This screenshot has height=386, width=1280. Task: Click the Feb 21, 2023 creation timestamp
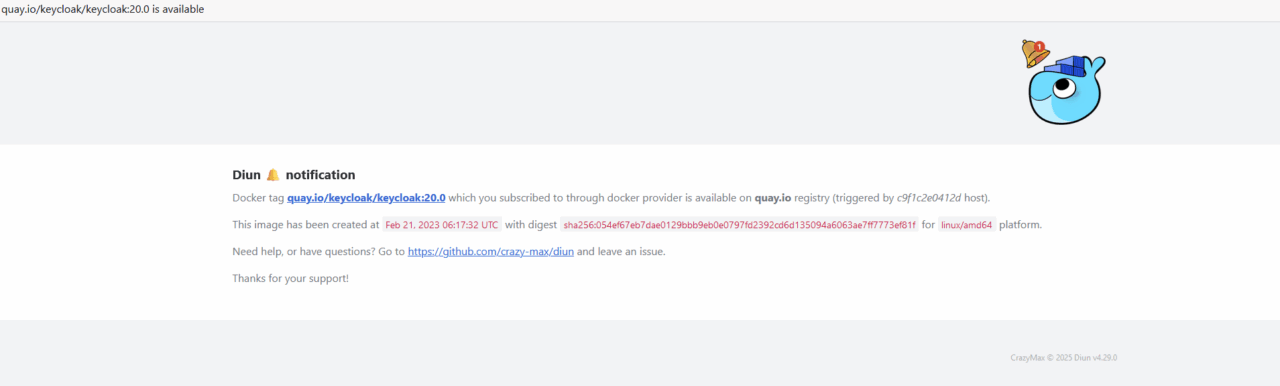click(442, 225)
